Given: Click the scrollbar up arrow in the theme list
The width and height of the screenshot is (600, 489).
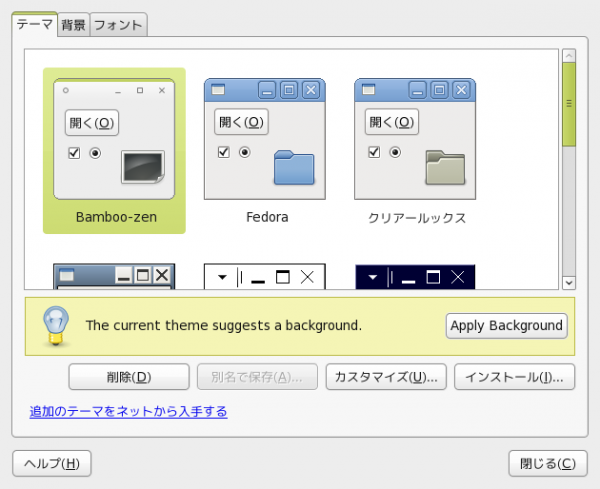Looking at the screenshot, I should click(x=569, y=56).
